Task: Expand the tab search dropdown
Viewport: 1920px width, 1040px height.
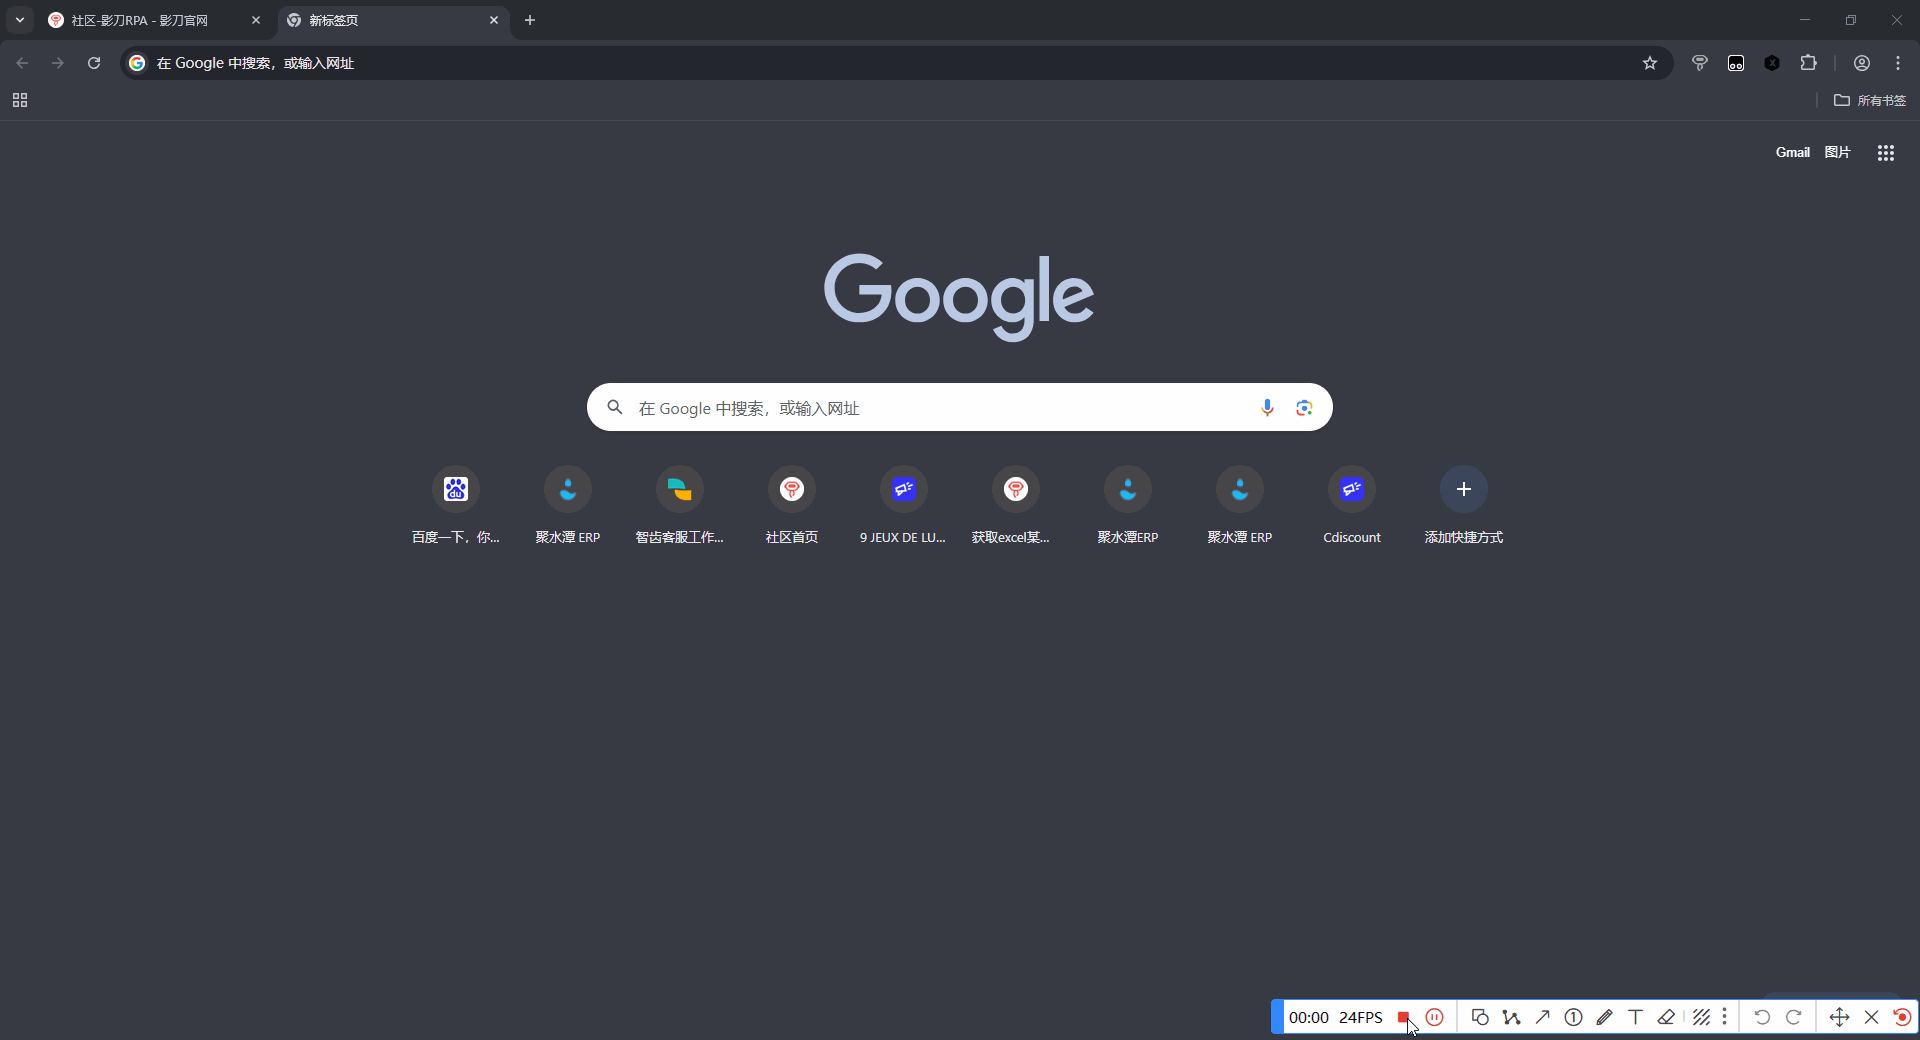Action: 20,20
